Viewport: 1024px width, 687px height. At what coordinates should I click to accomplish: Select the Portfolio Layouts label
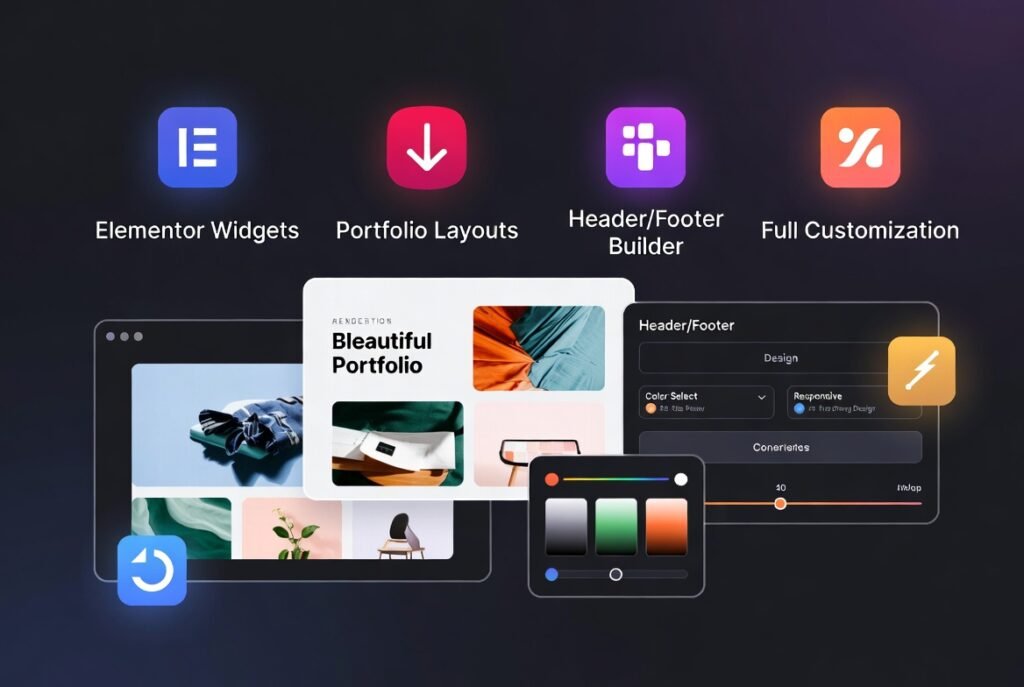point(426,231)
